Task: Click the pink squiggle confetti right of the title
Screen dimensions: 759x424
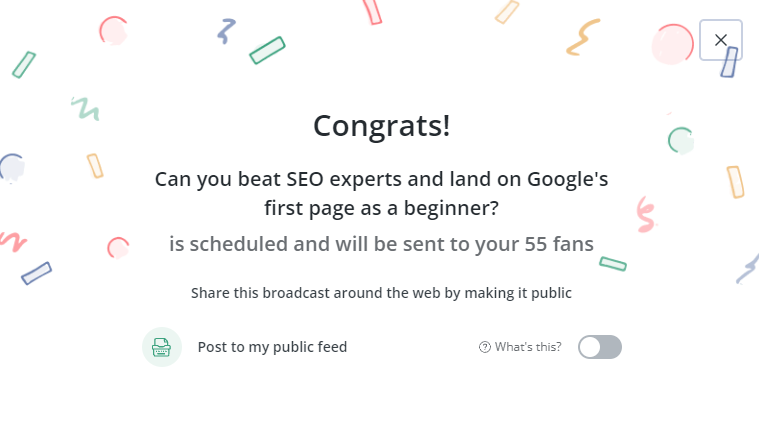Action: 646,213
